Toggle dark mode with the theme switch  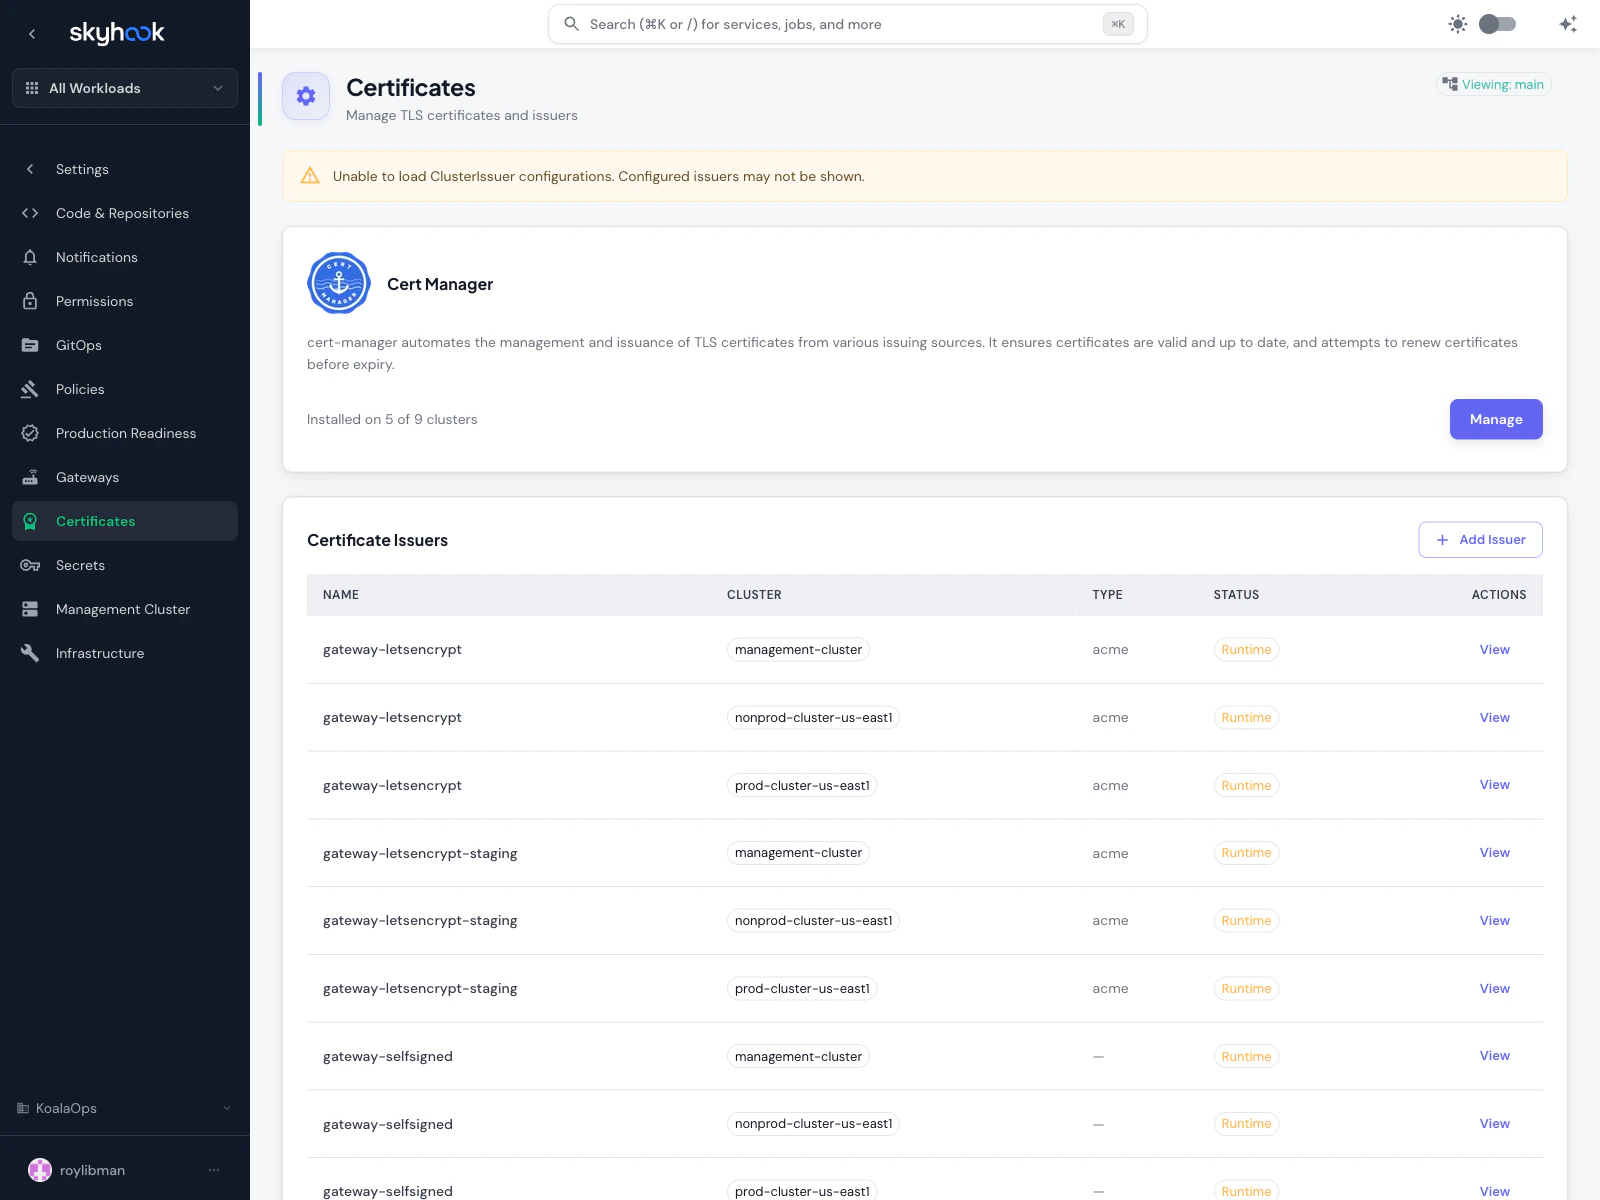click(x=1497, y=23)
